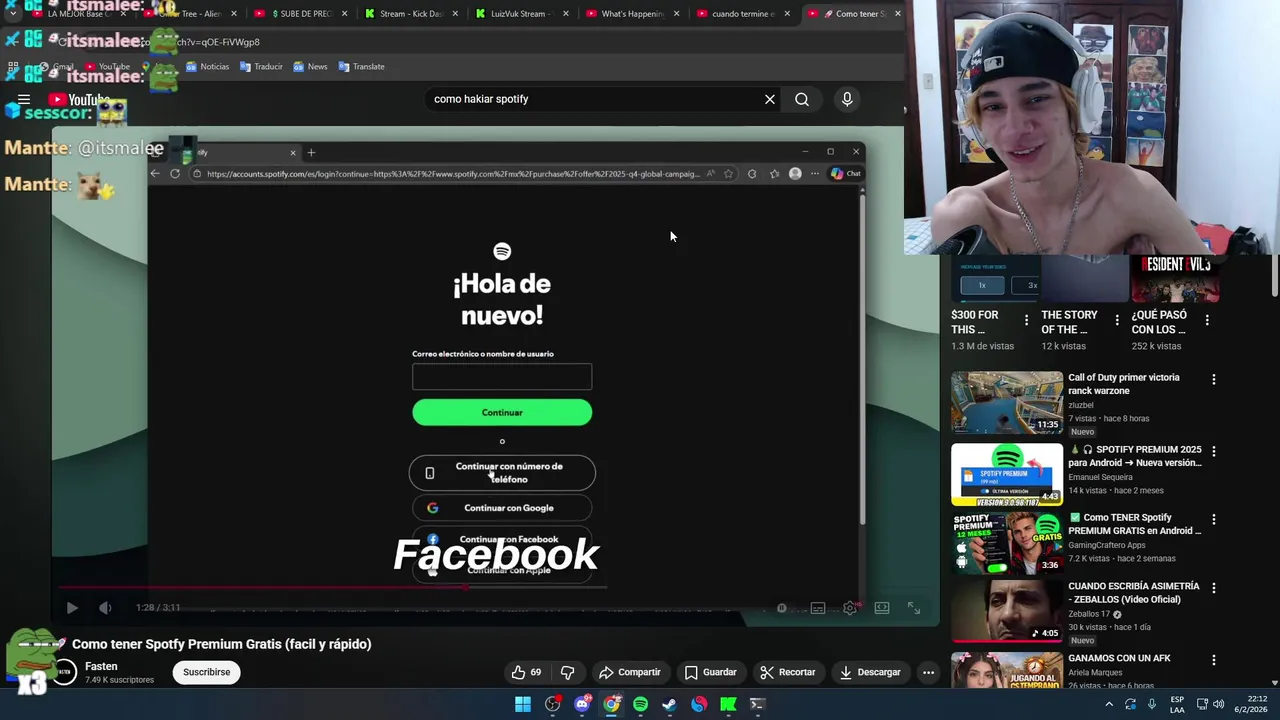Image resolution: width=1280 pixels, height=720 pixels.
Task: Open options menu for CUANDO ESCRIBÍA ASIMETRÍA video
Action: pyautogui.click(x=1214, y=589)
